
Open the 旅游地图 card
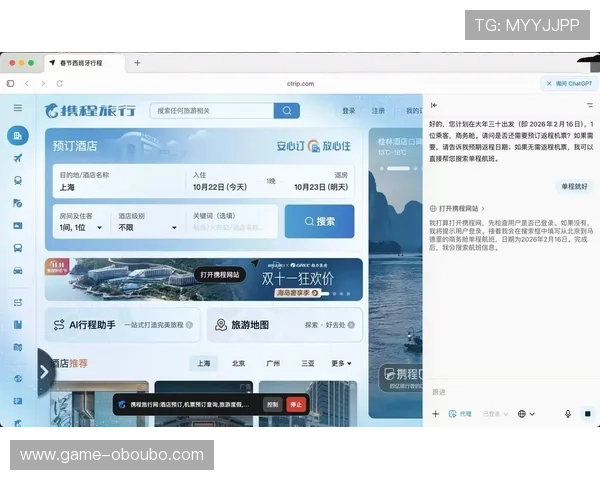coord(284,325)
